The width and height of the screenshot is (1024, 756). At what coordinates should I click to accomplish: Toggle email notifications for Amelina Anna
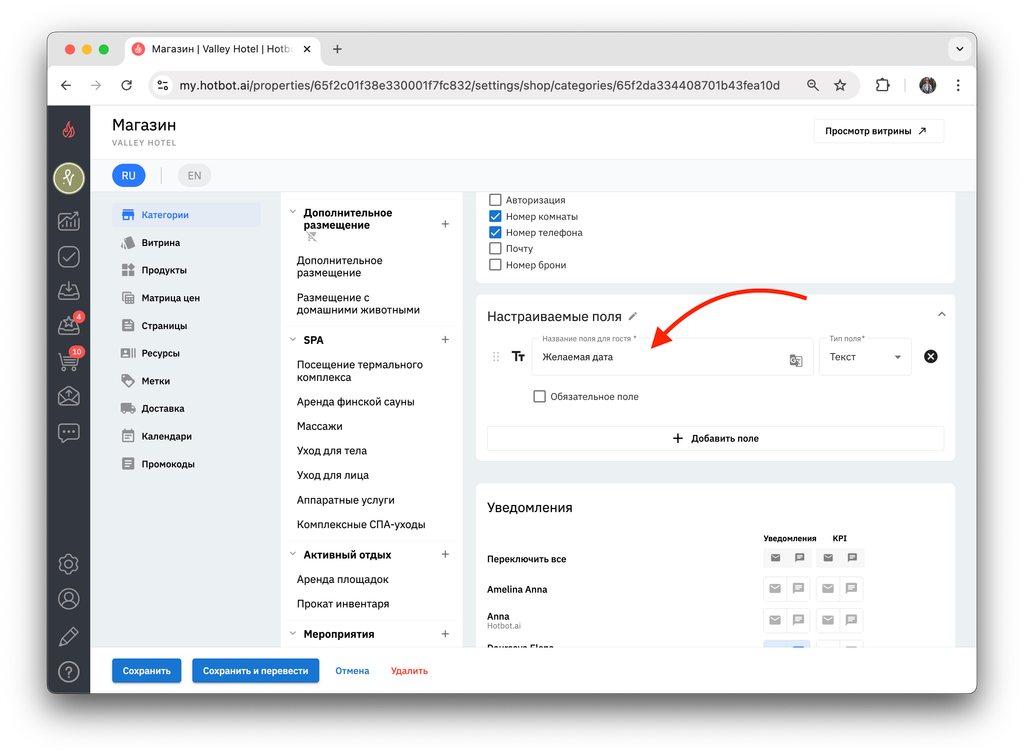(x=775, y=588)
